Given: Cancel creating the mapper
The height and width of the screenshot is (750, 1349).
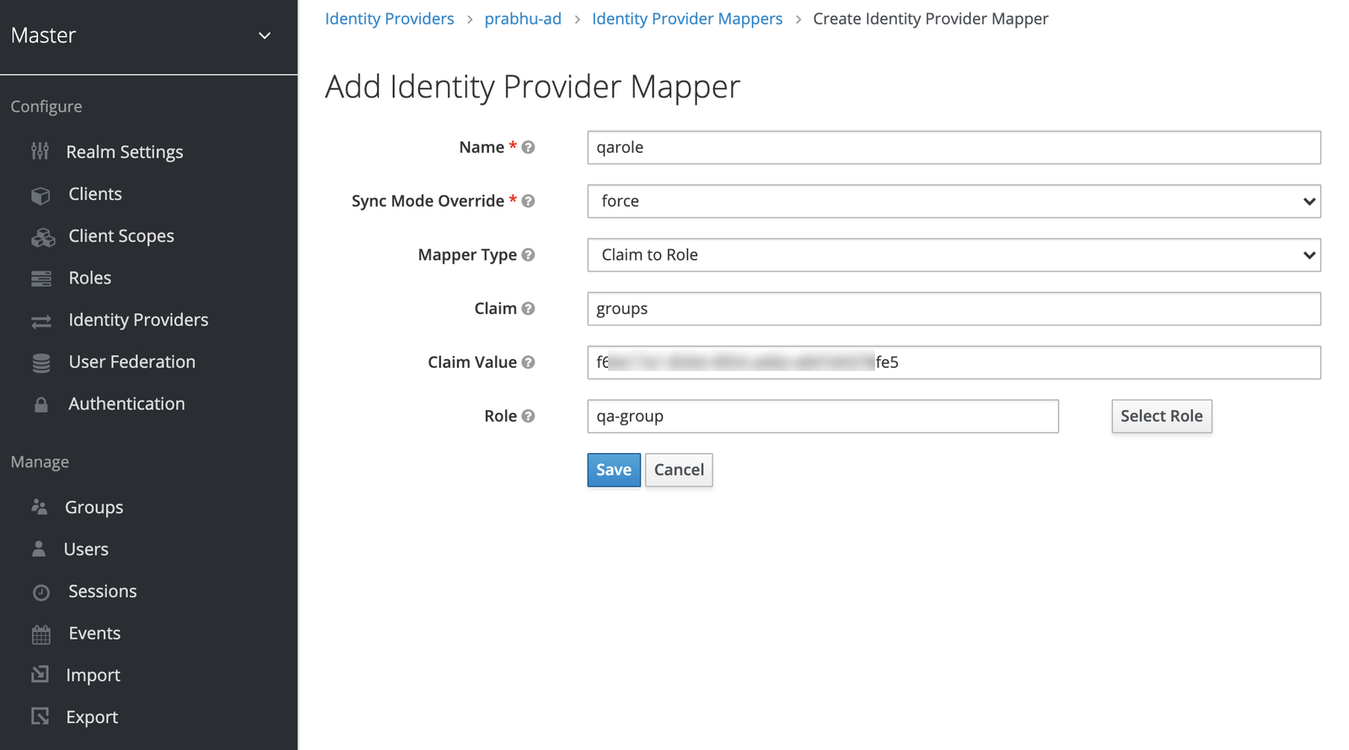Looking at the screenshot, I should point(678,470).
